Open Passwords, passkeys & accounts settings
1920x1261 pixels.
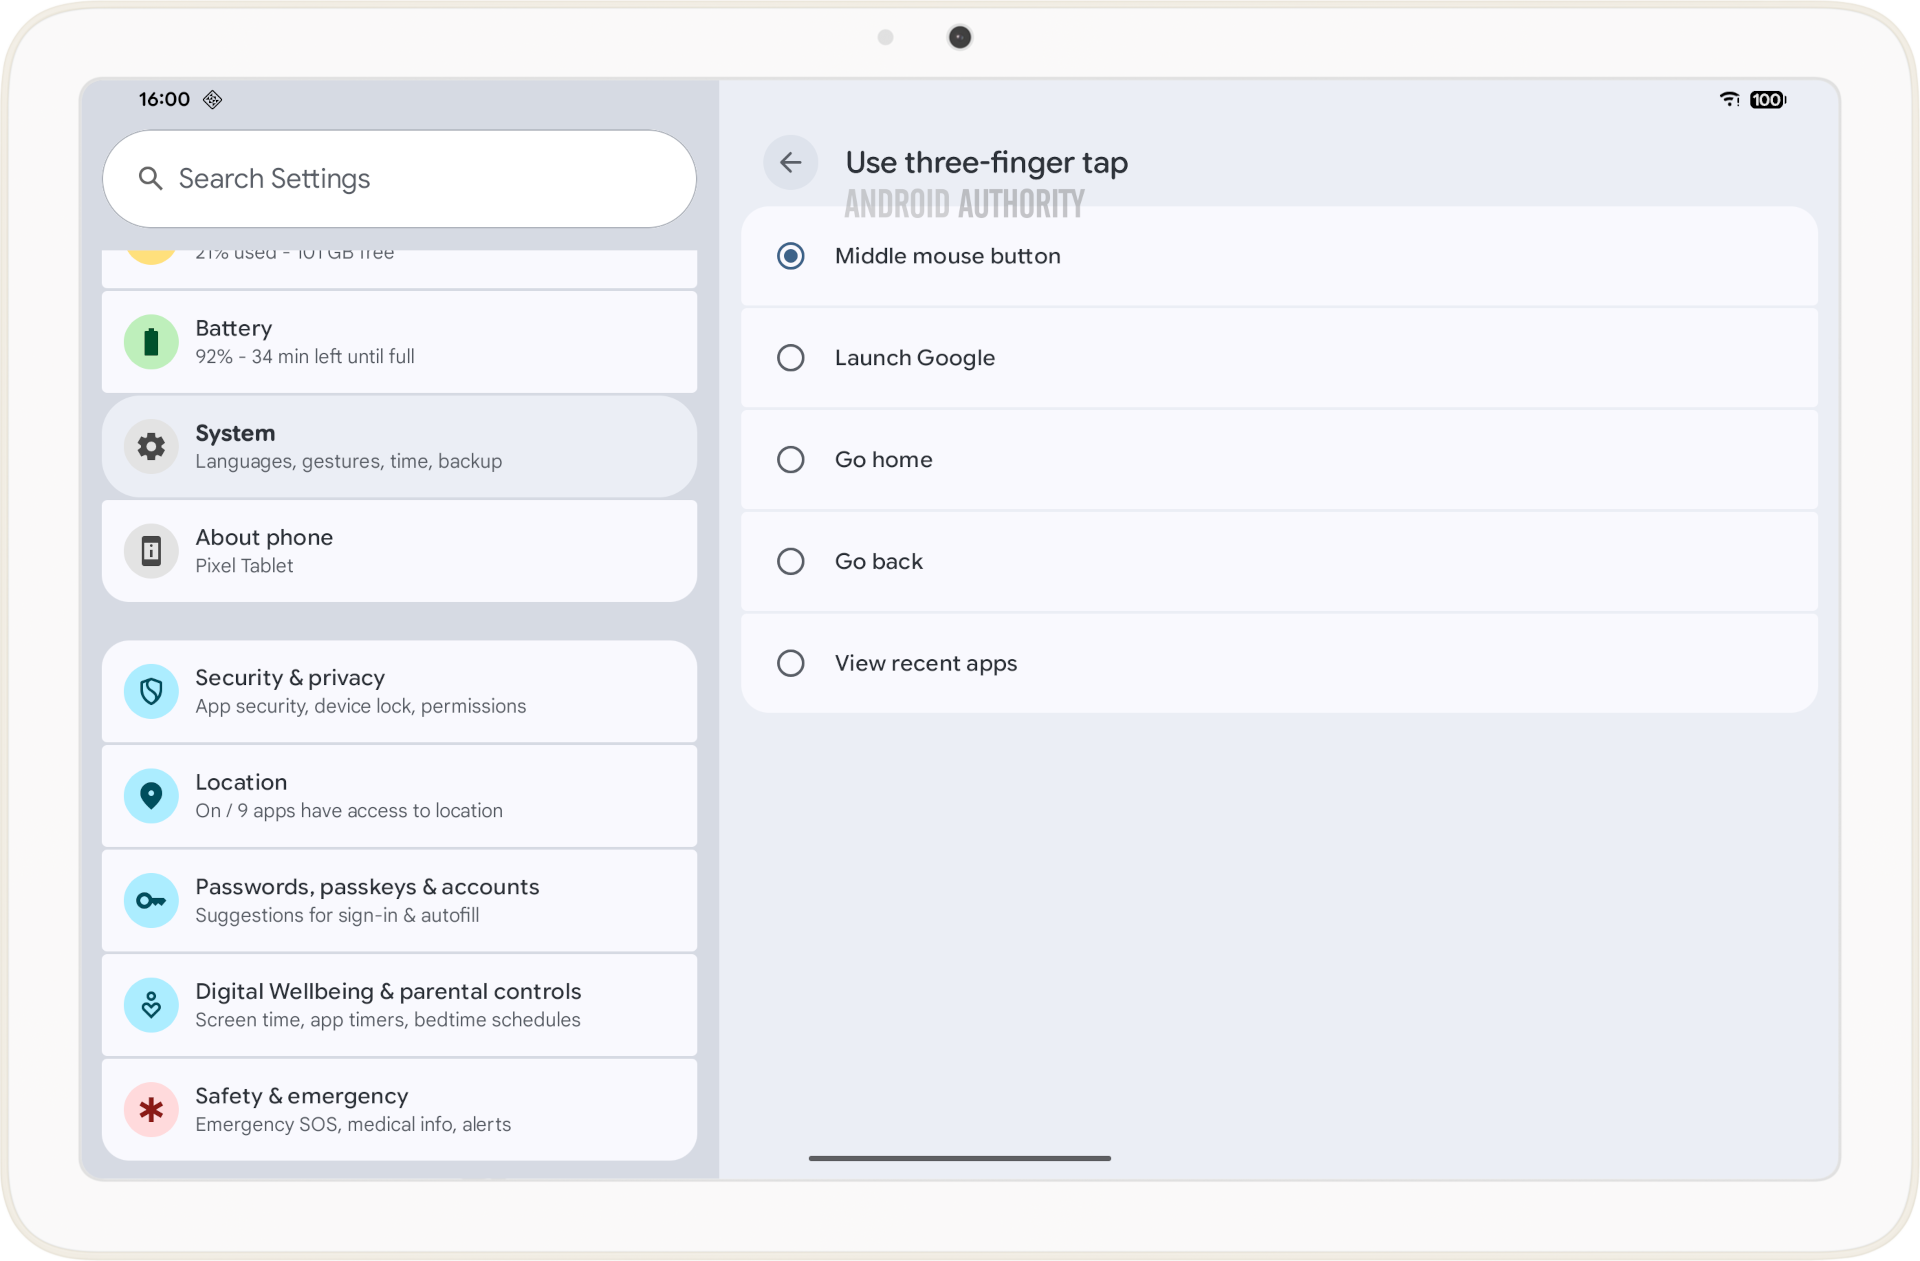tap(400, 900)
